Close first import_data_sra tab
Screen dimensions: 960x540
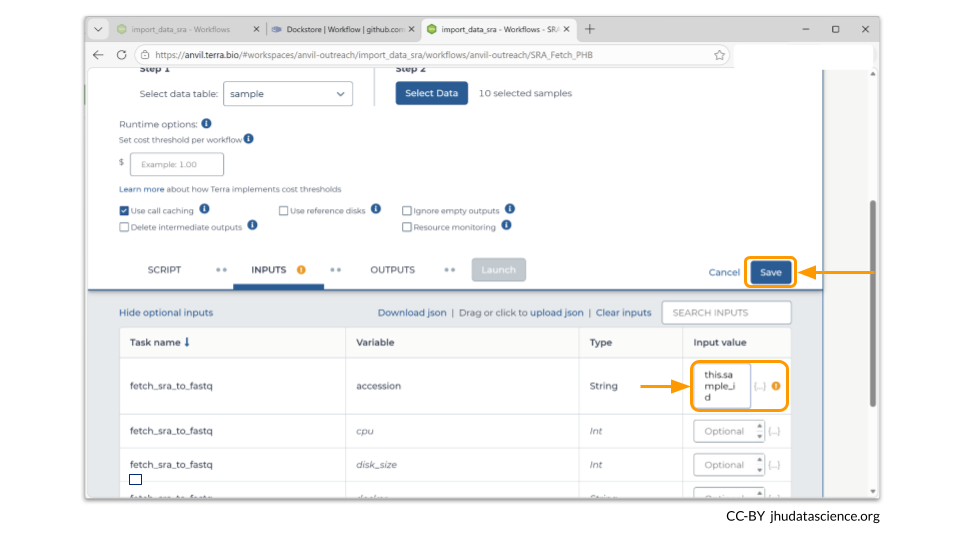click(256, 29)
